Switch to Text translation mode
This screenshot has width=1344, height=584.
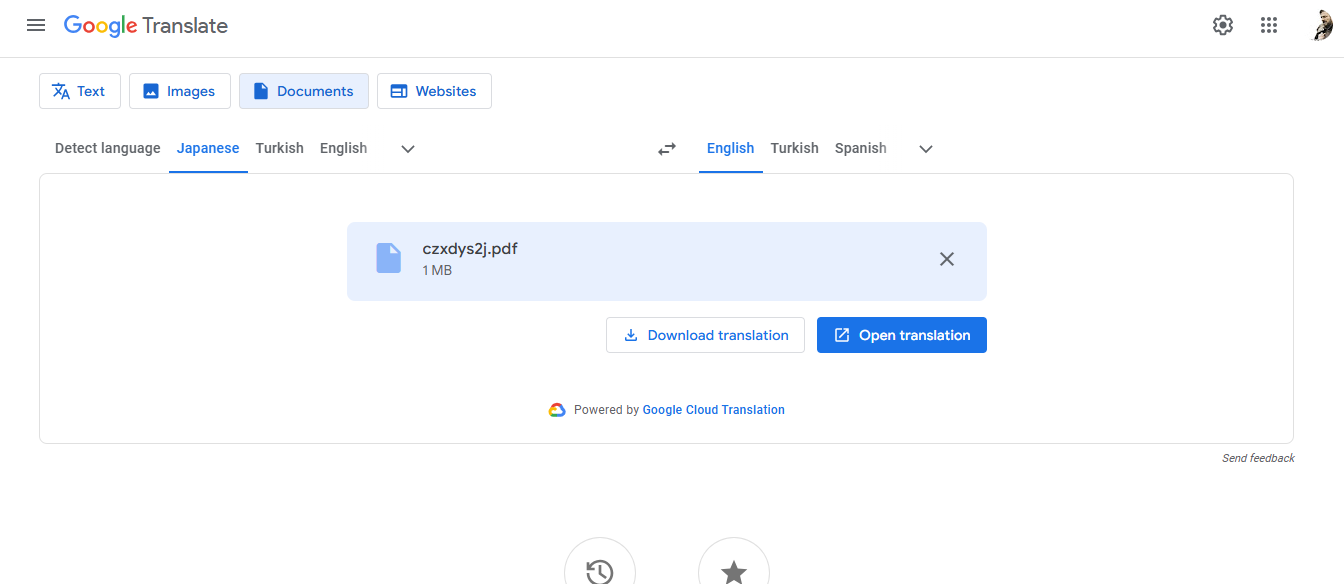[79, 91]
